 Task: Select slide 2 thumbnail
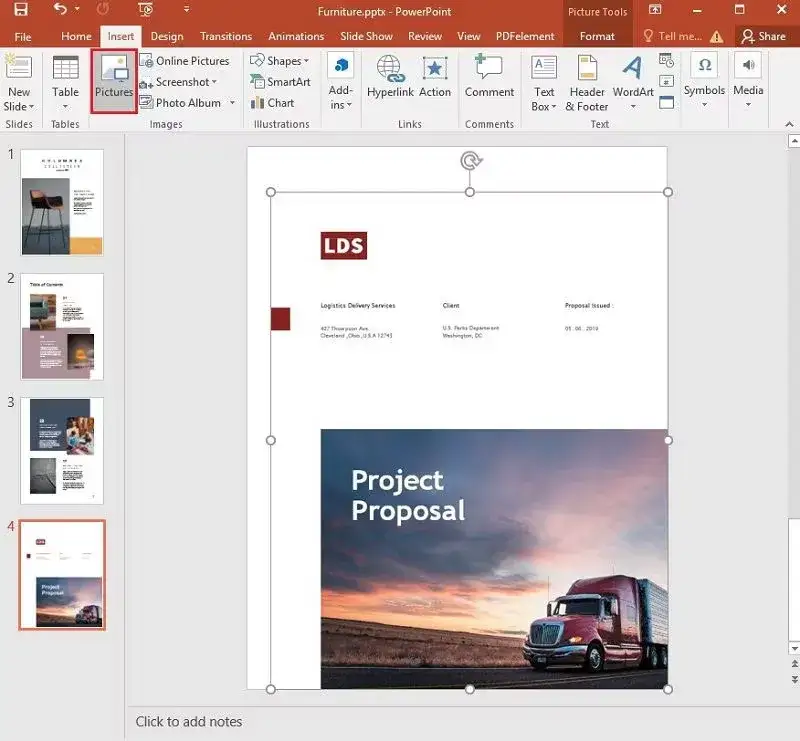pos(62,326)
